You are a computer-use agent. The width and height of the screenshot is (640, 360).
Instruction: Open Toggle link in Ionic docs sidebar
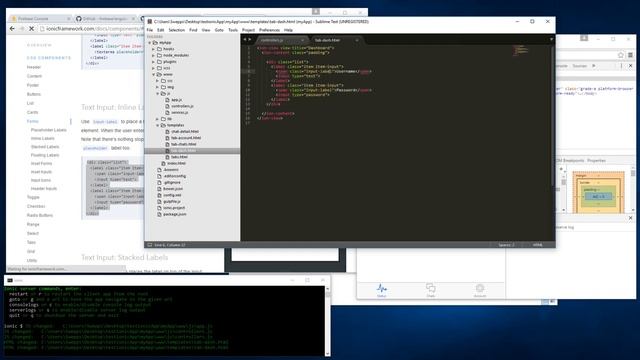(x=33, y=197)
